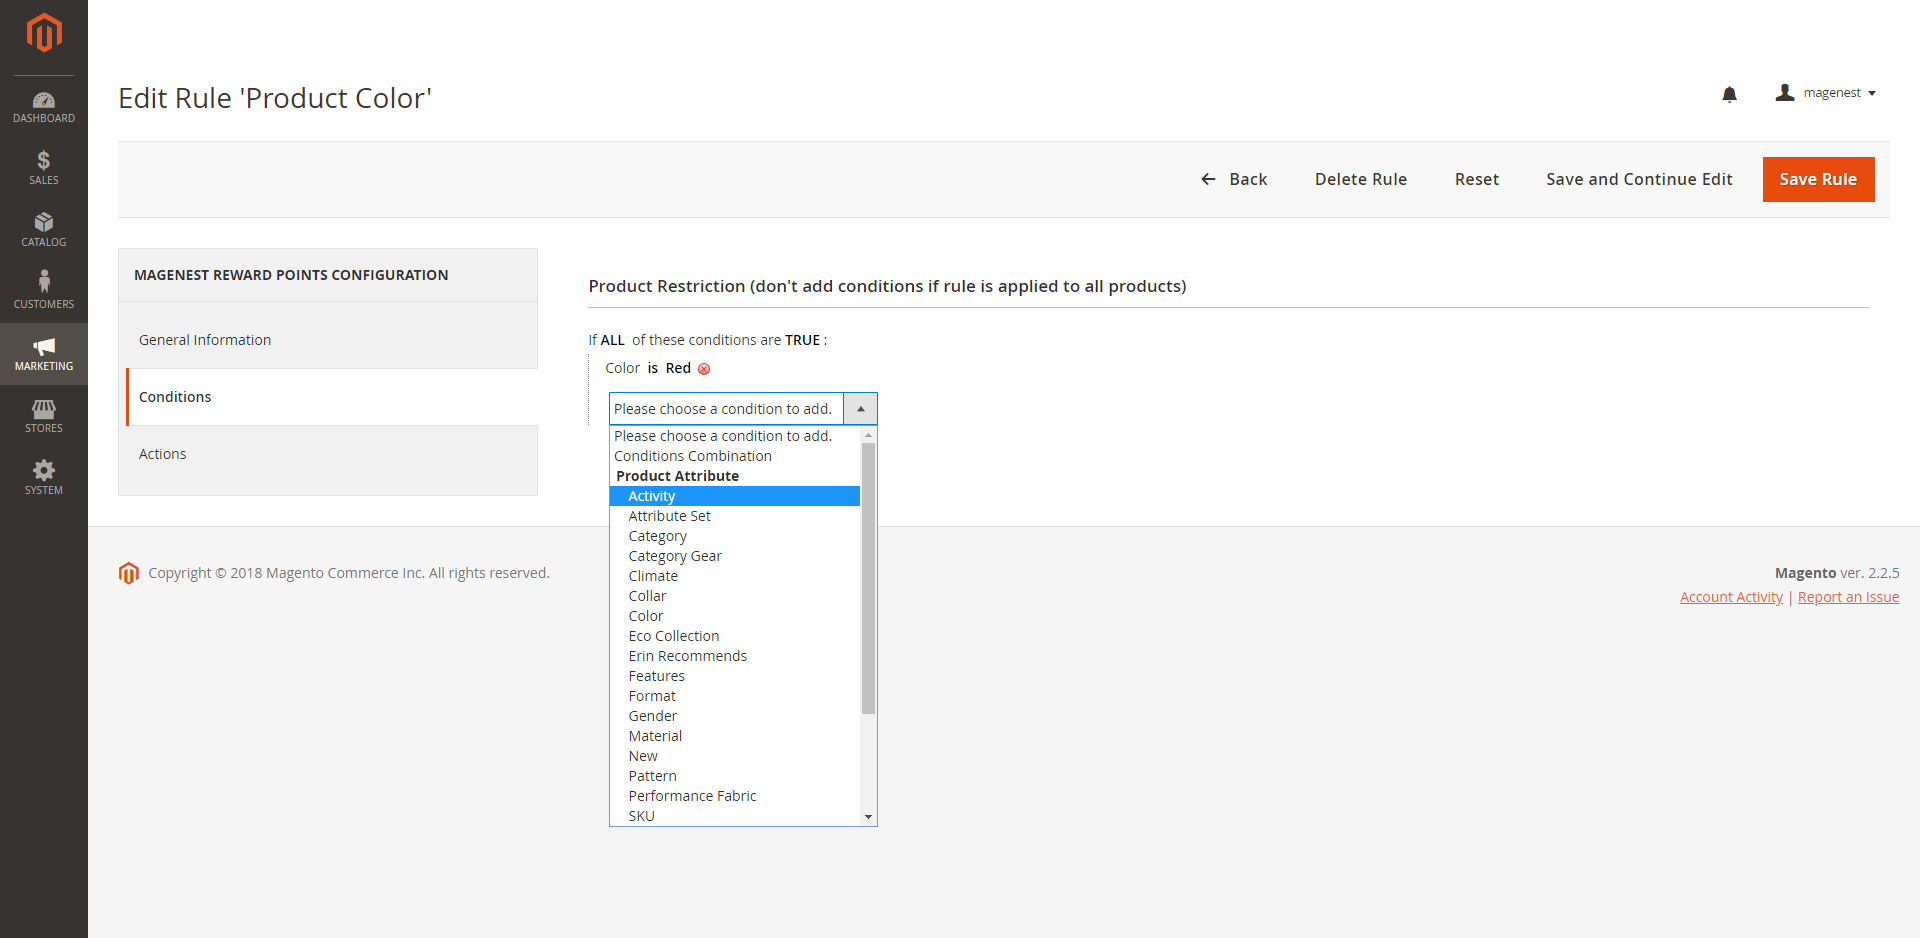This screenshot has width=1920, height=938.
Task: Click the Save Rule button
Action: point(1817,179)
